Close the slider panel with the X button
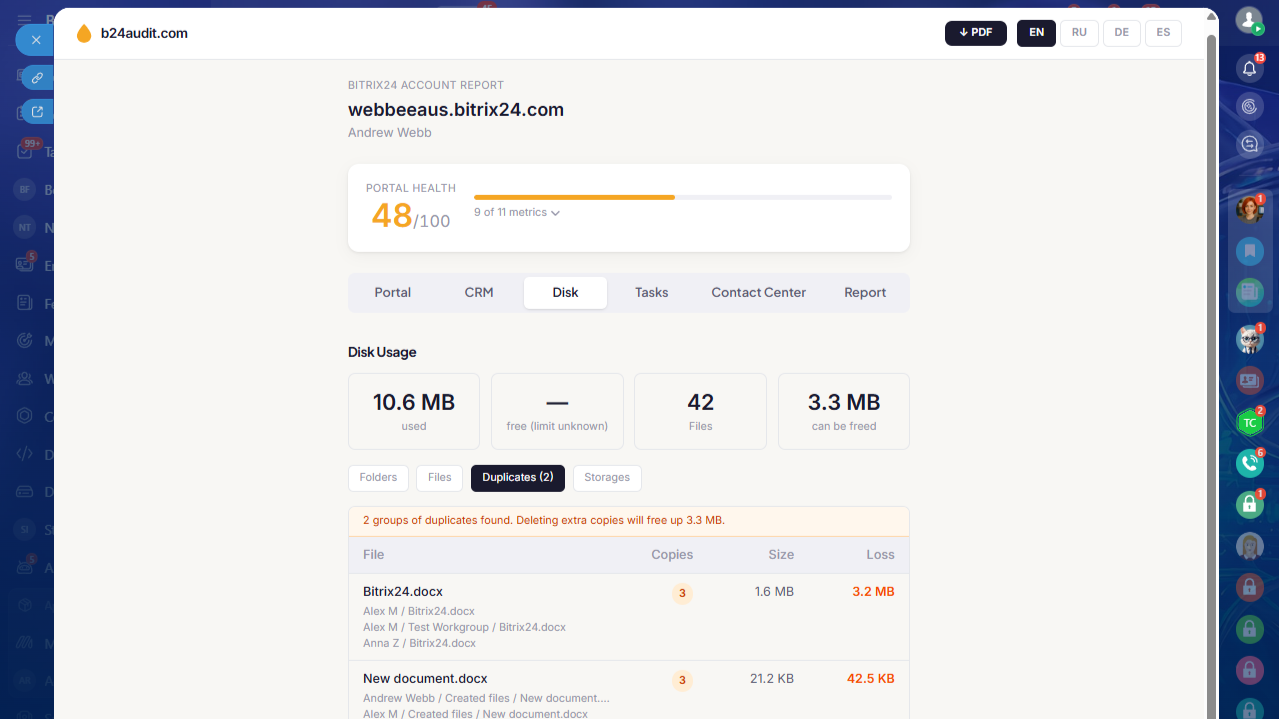The image size is (1279, 719). coord(35,40)
